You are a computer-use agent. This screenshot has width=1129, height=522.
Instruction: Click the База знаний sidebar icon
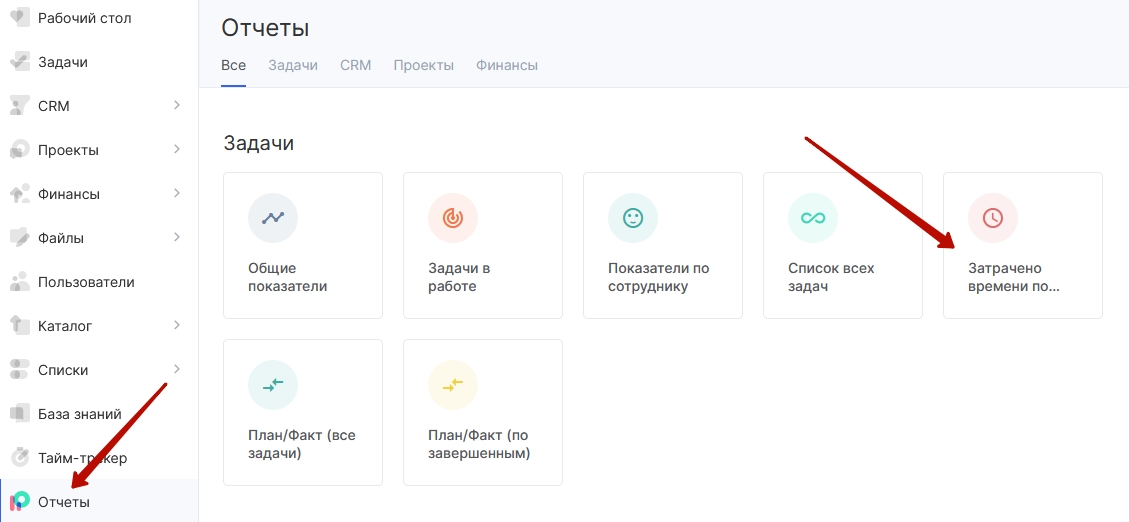click(x=19, y=414)
